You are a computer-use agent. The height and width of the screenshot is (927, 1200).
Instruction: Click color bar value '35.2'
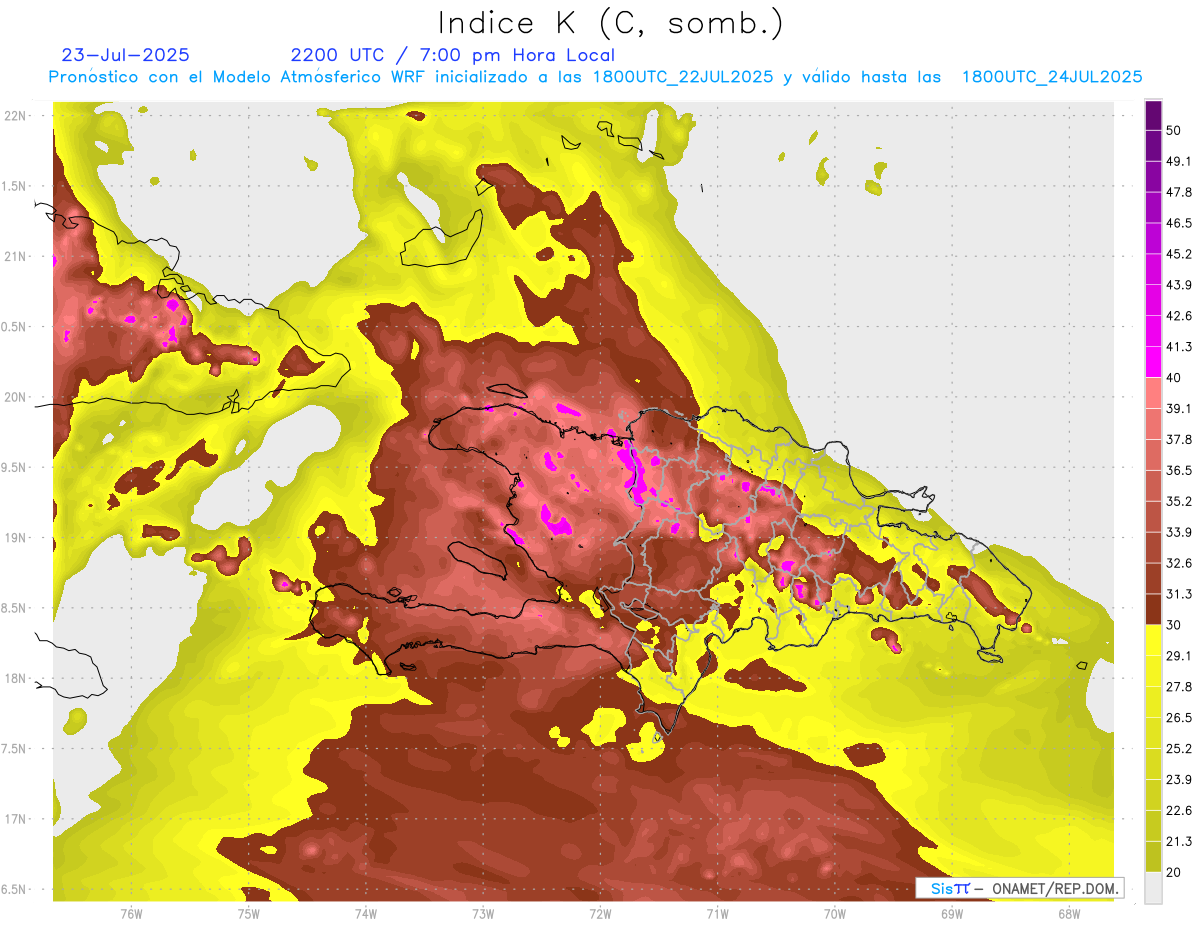click(x=1178, y=501)
